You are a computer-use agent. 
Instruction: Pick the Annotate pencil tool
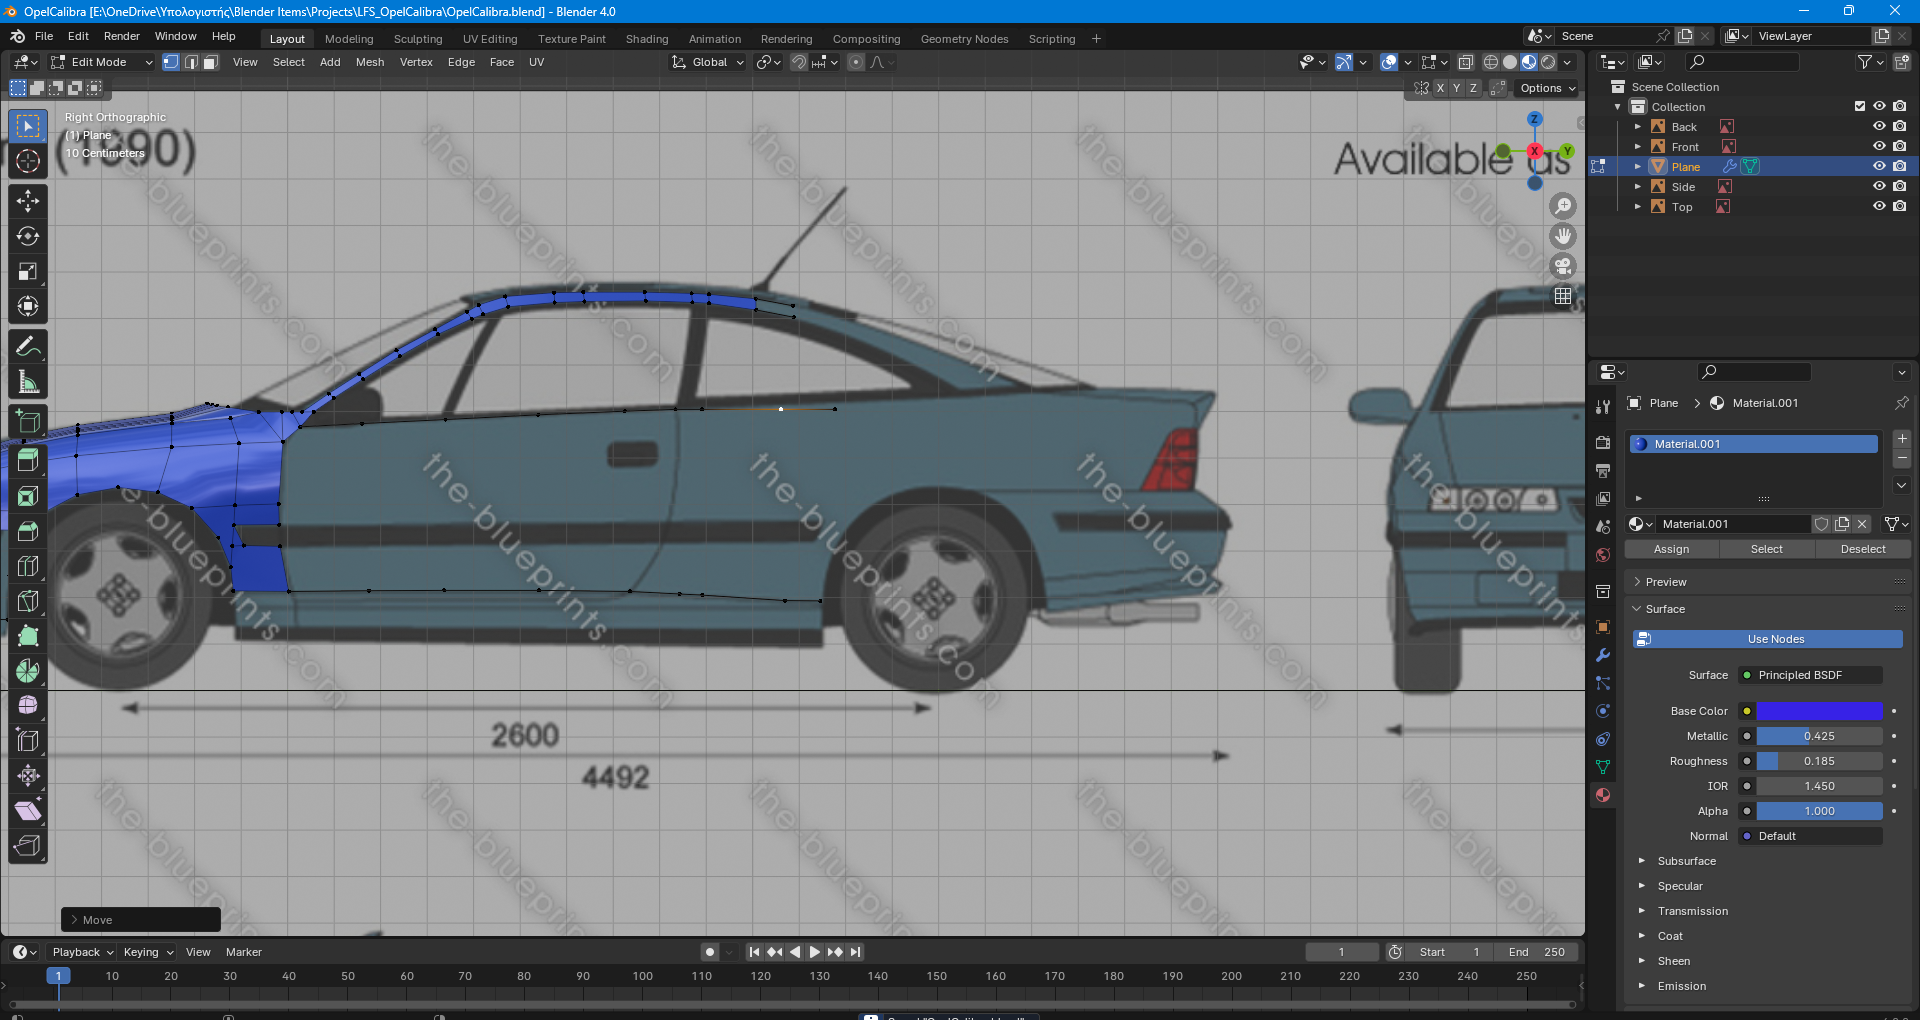point(28,347)
